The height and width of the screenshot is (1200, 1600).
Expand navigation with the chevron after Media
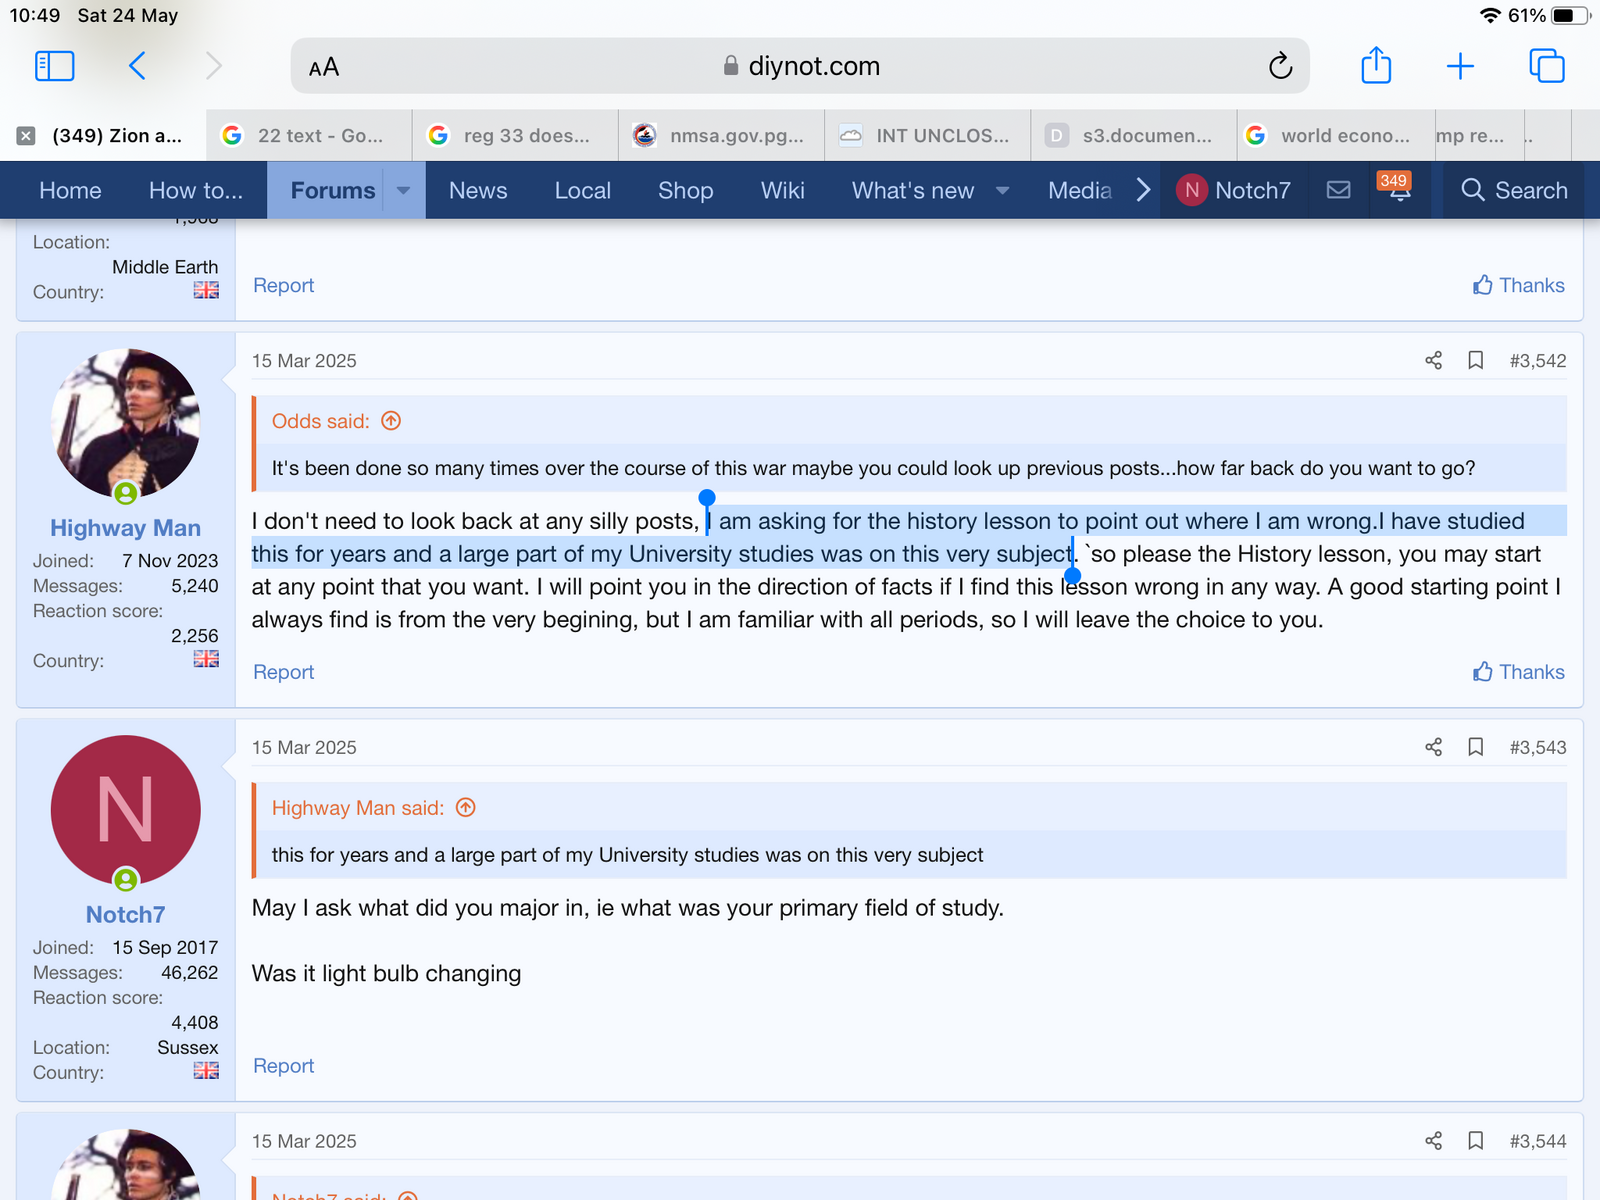[1143, 190]
